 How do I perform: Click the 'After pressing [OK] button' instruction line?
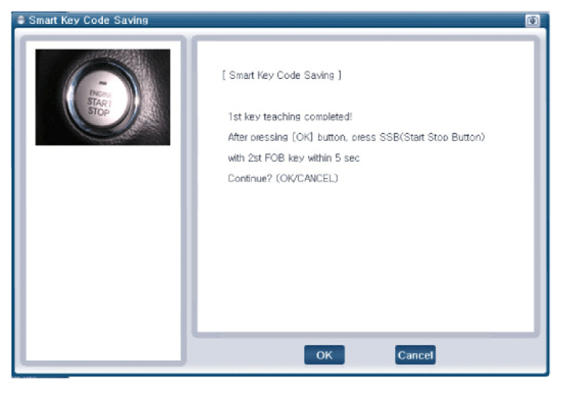click(356, 137)
